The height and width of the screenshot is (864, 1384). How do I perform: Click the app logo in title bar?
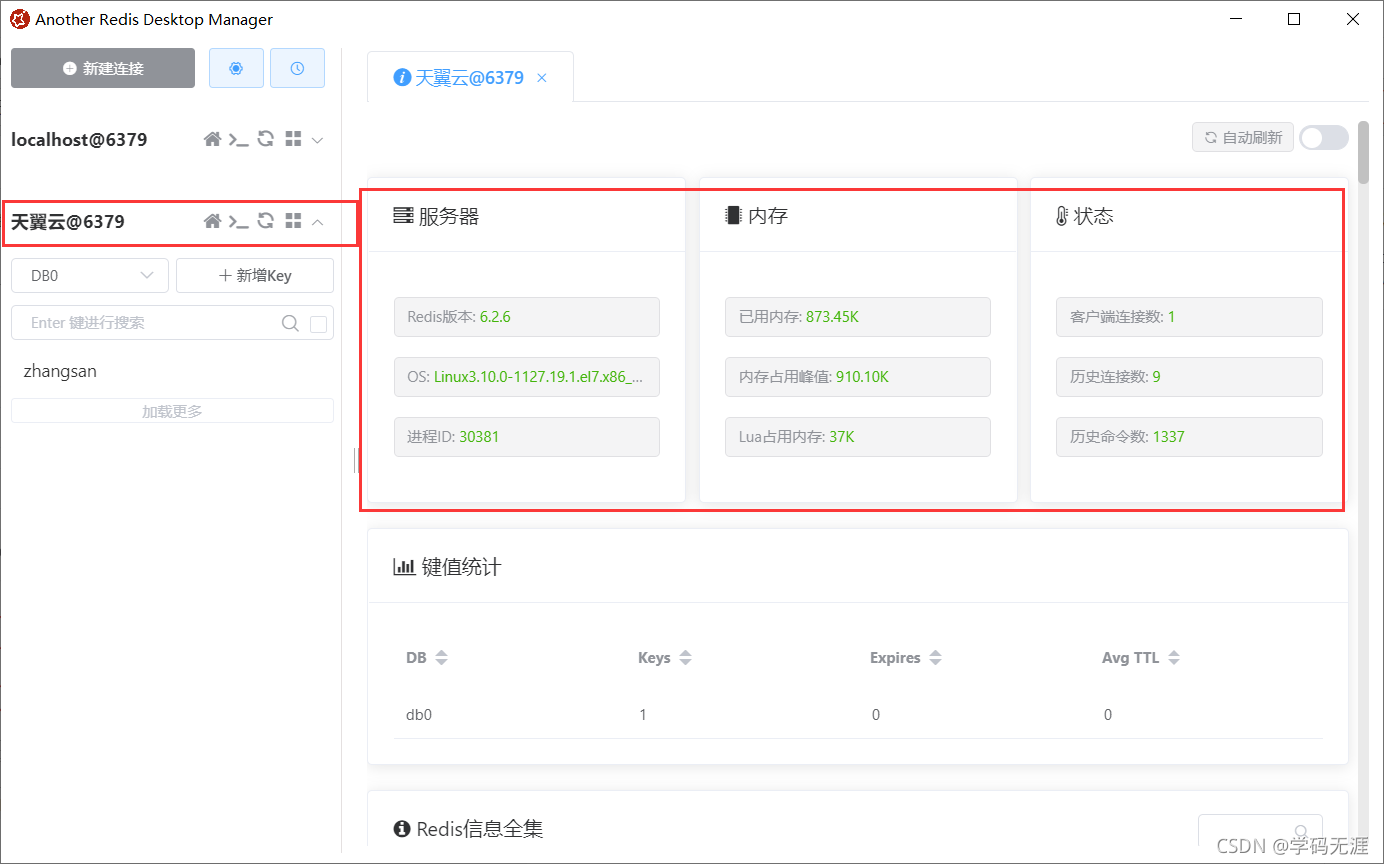[x=19, y=19]
